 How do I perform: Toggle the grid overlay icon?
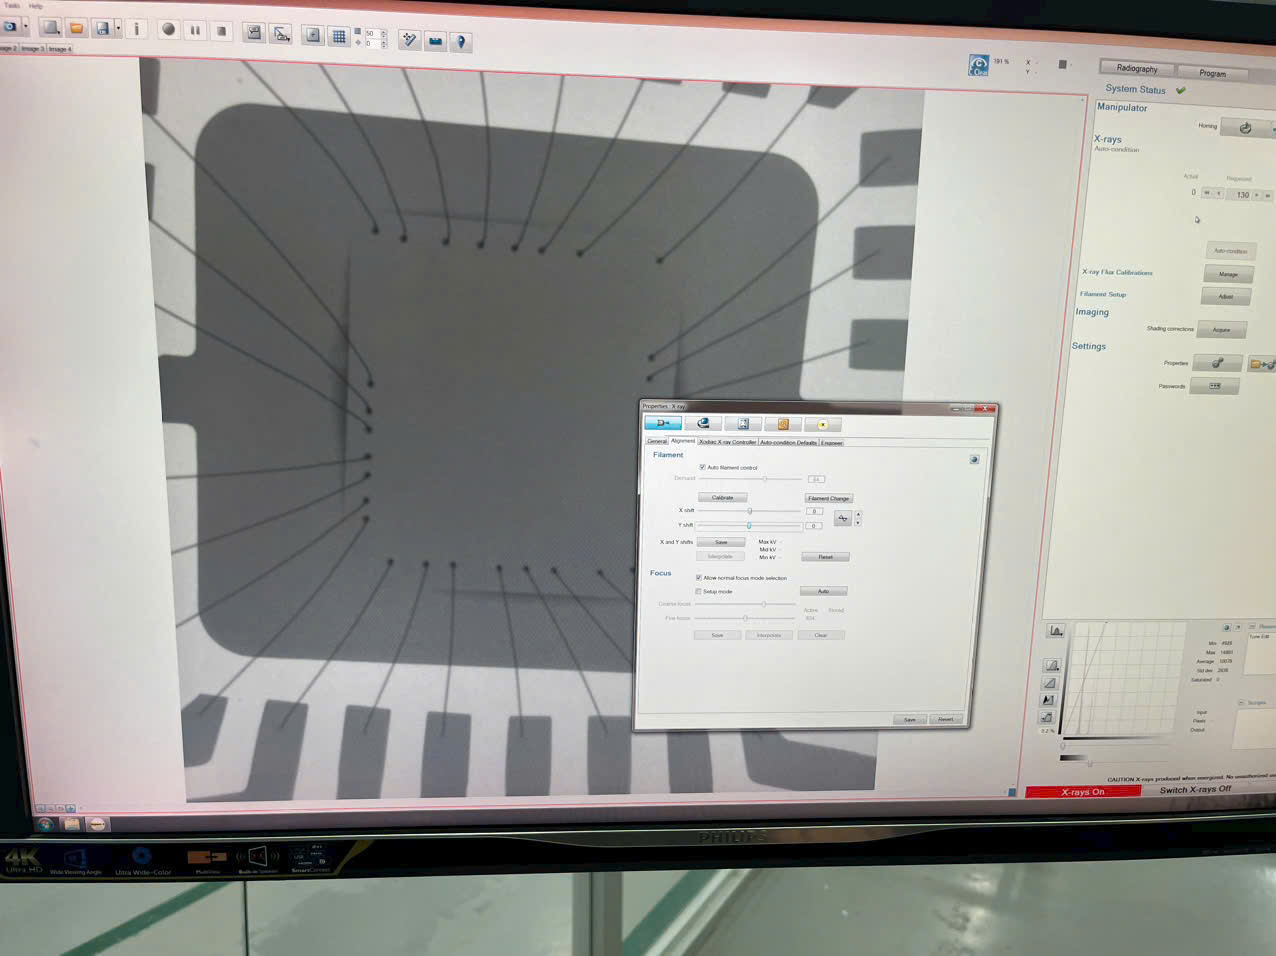(339, 36)
